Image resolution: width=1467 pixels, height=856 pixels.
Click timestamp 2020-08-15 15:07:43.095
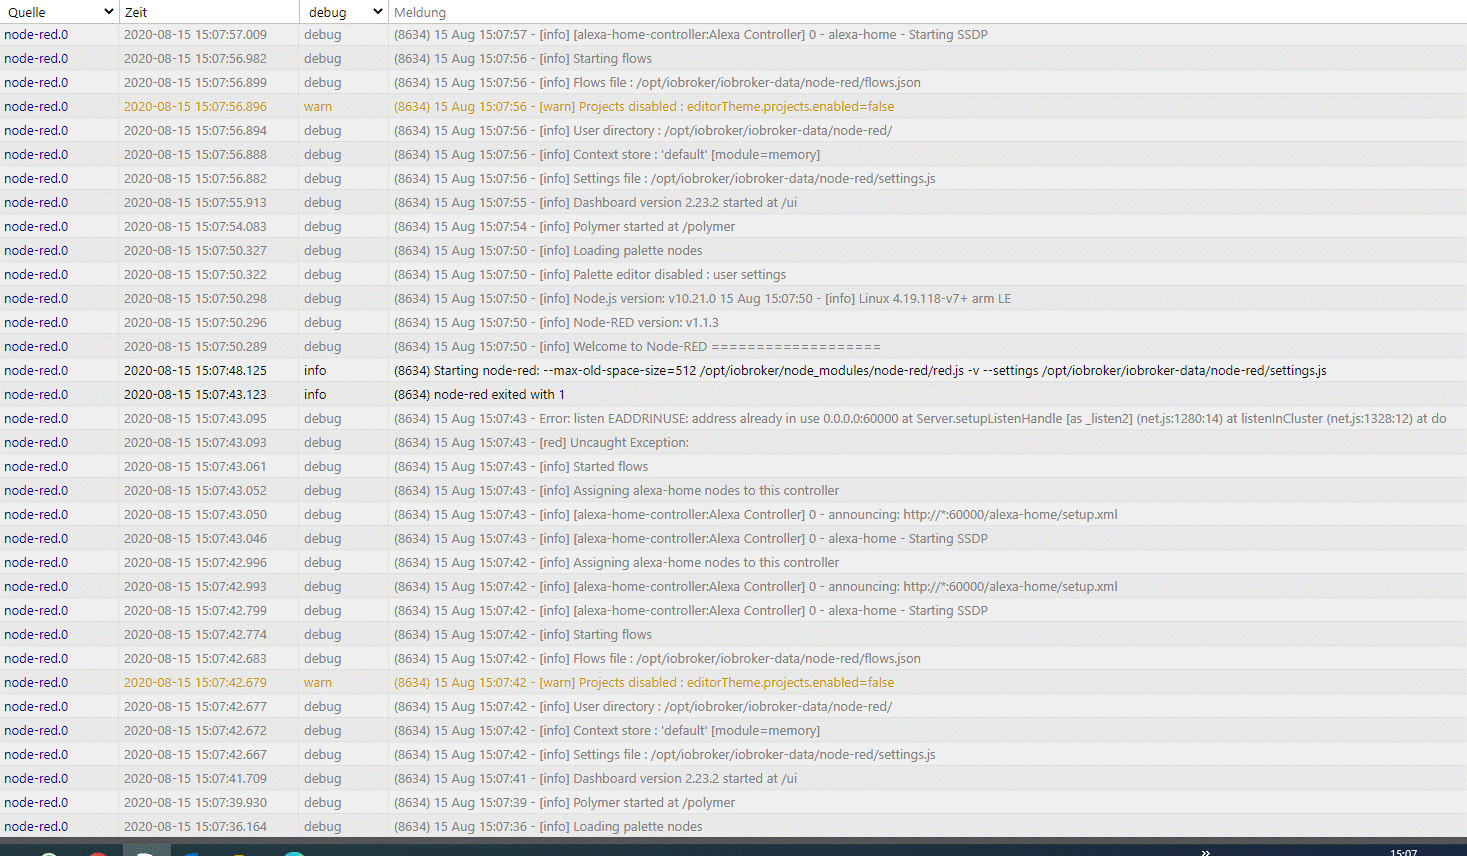[x=195, y=419]
